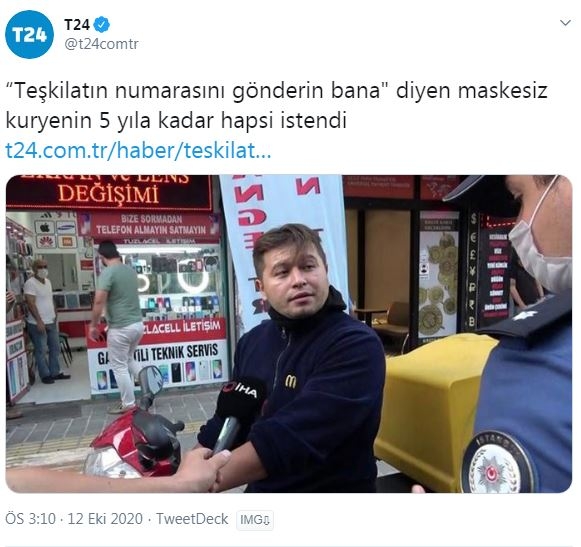Click the 12 Eki 2020 date
Image resolution: width=581 pixels, height=547 pixels.
[105, 519]
